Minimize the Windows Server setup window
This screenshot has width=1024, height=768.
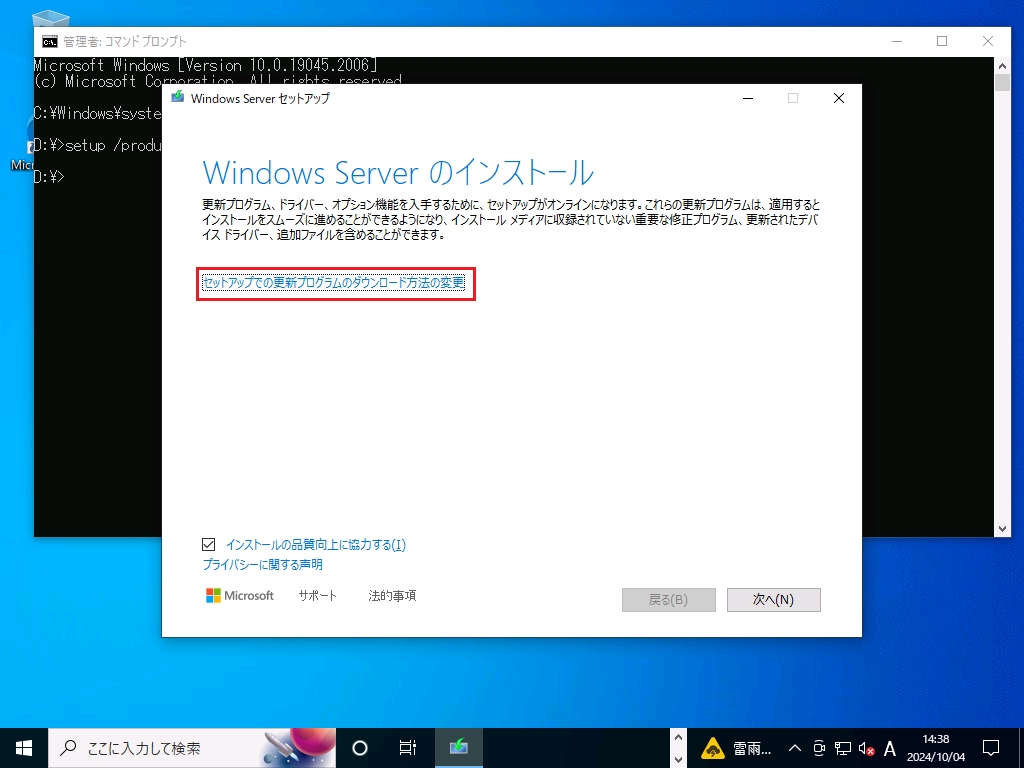748,98
